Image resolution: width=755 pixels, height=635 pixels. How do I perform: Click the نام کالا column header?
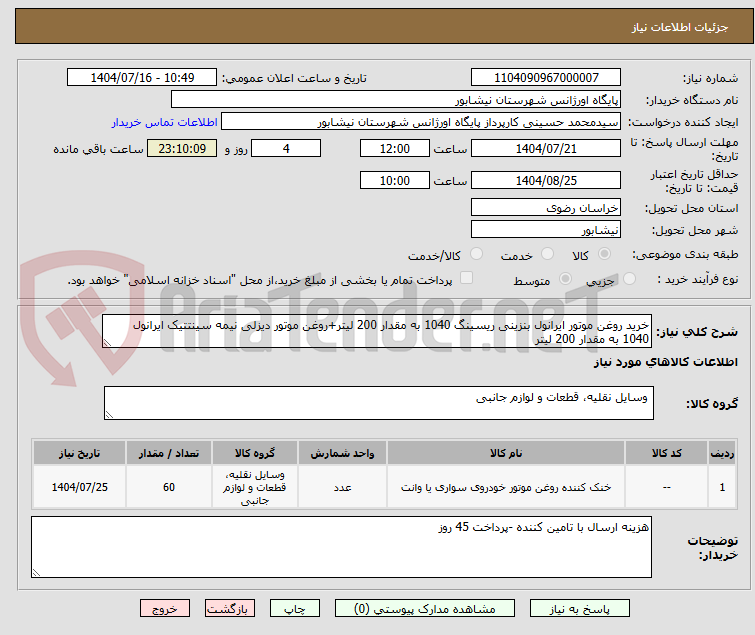(506, 453)
